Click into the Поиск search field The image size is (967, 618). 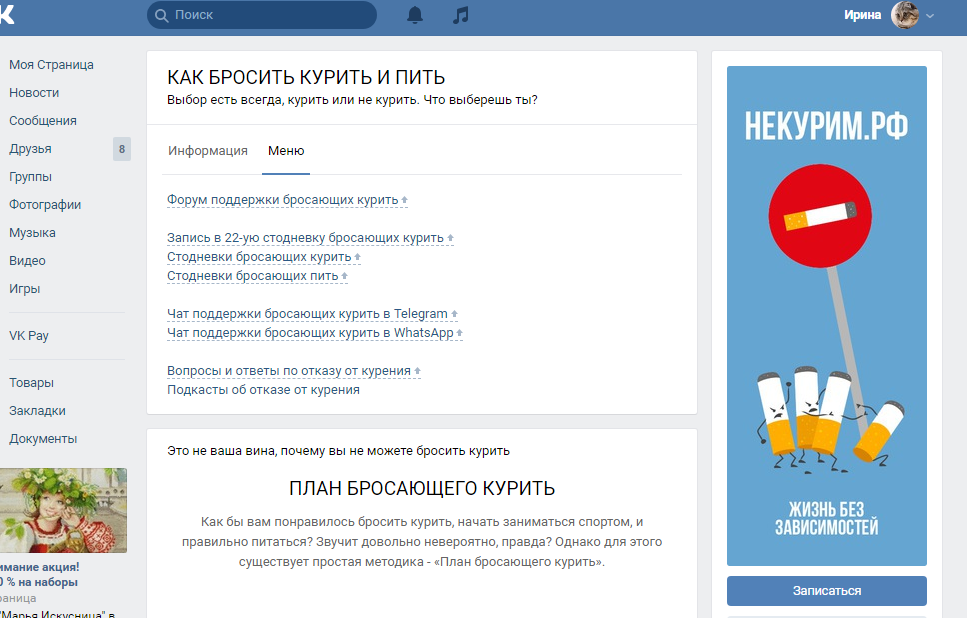[x=270, y=15]
